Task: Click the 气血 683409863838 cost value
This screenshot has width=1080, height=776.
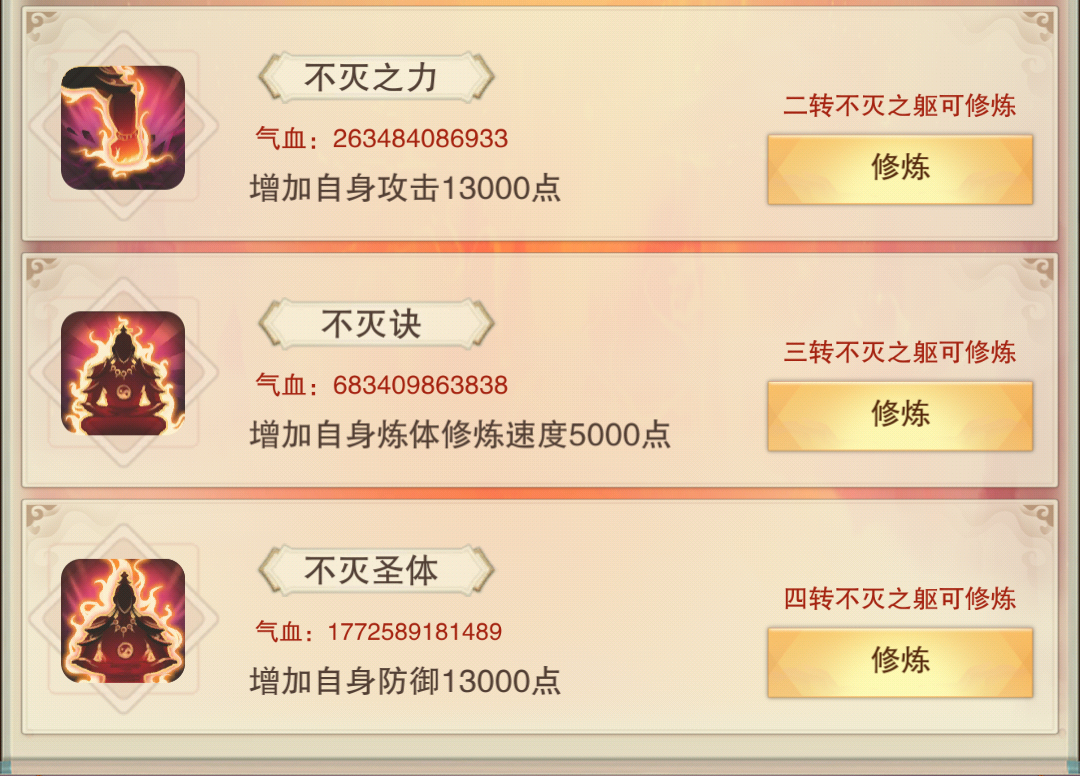Action: click(x=382, y=386)
